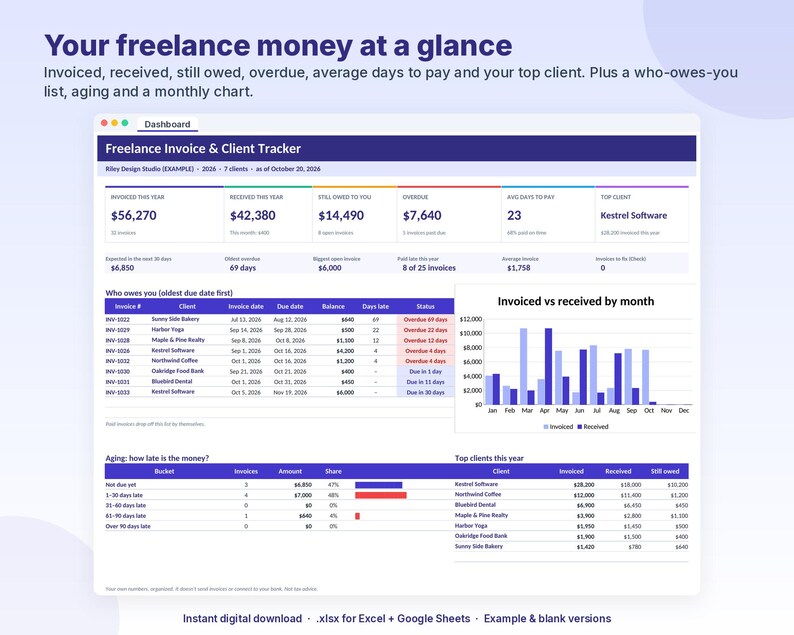Image resolution: width=794 pixels, height=635 pixels.
Task: Click the 8 of 25 invoices value
Action: click(x=429, y=268)
